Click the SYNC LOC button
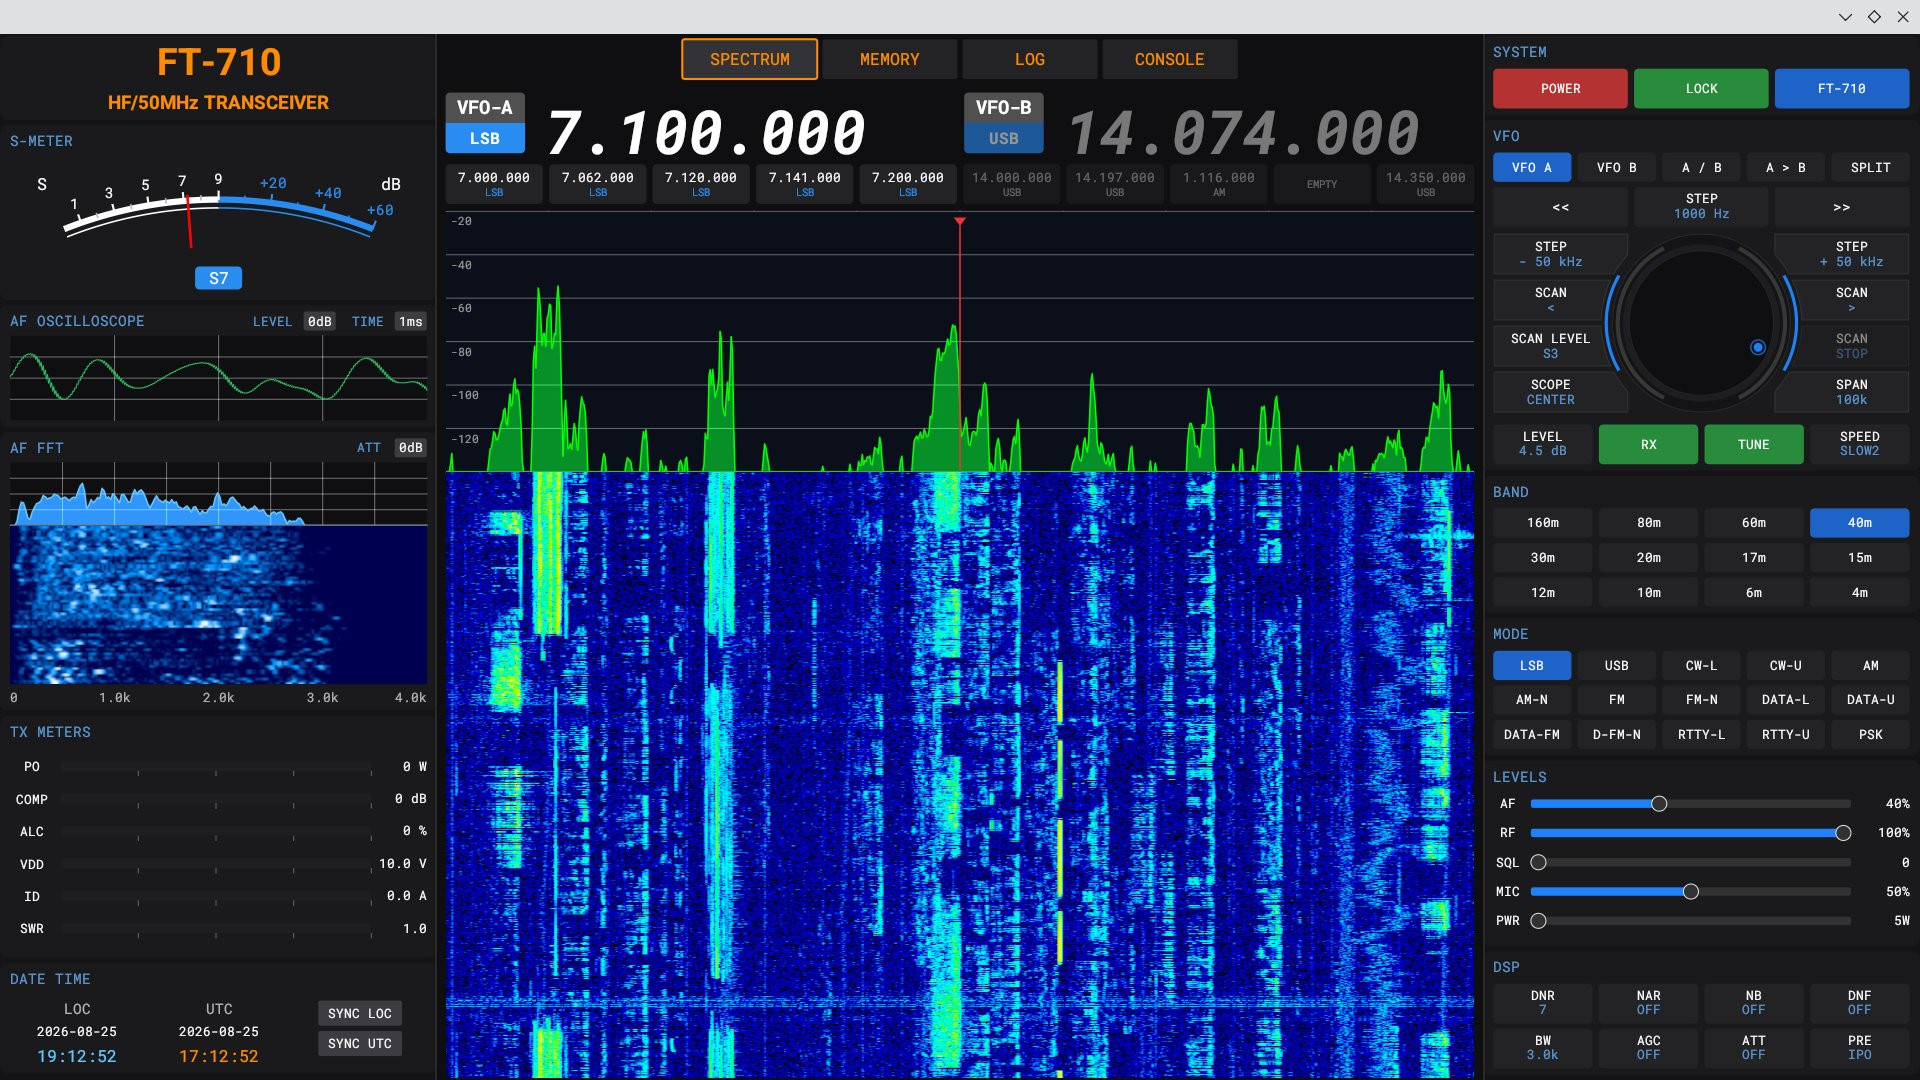1920x1080 pixels. tap(360, 1014)
